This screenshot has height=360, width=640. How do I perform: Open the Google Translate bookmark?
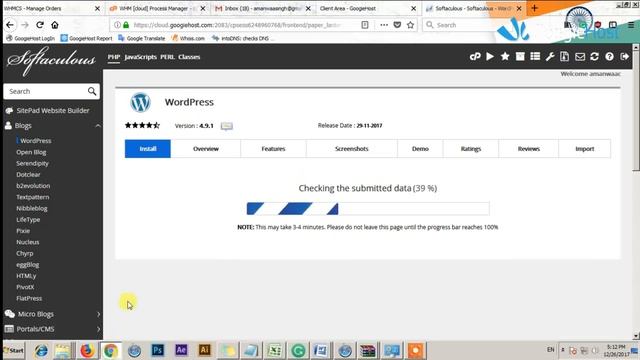(x=141, y=38)
